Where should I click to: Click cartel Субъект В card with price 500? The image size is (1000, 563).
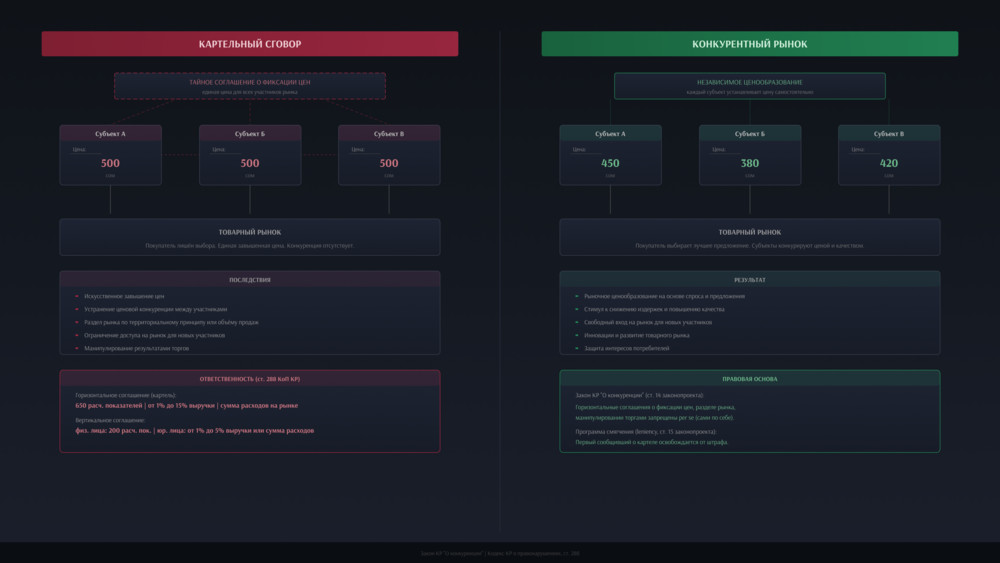(x=389, y=156)
